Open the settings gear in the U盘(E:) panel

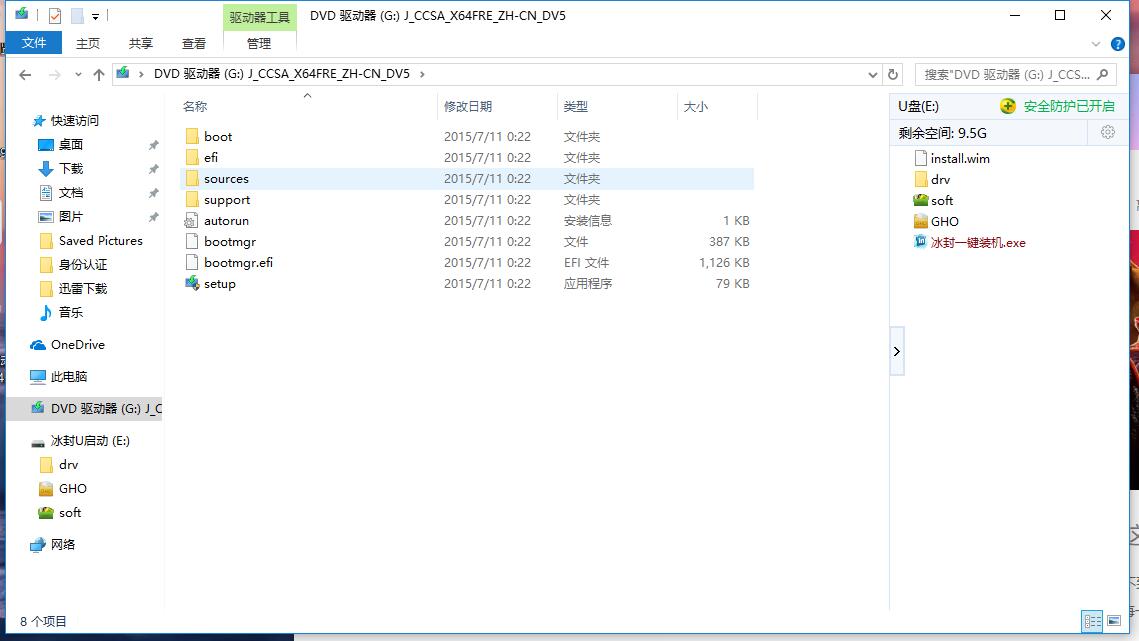[1108, 131]
